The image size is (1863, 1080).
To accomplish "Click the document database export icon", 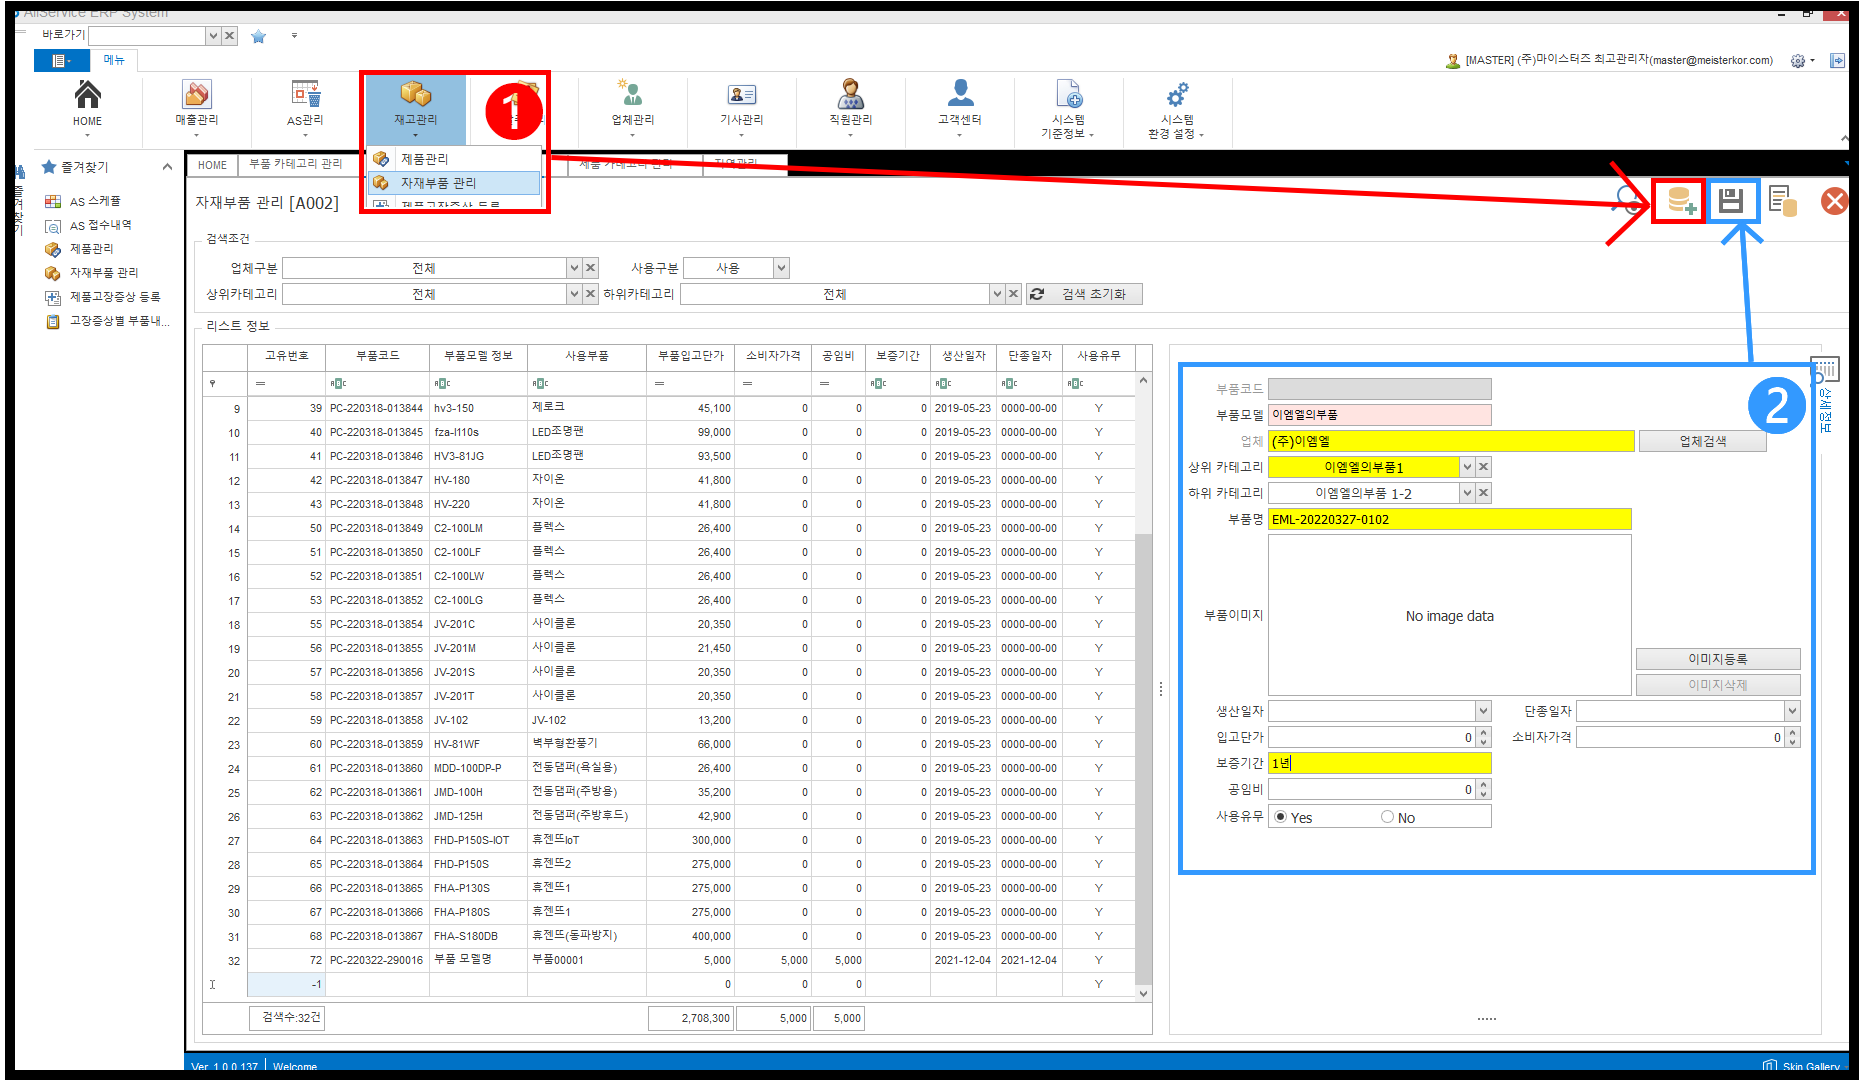I will [1783, 201].
